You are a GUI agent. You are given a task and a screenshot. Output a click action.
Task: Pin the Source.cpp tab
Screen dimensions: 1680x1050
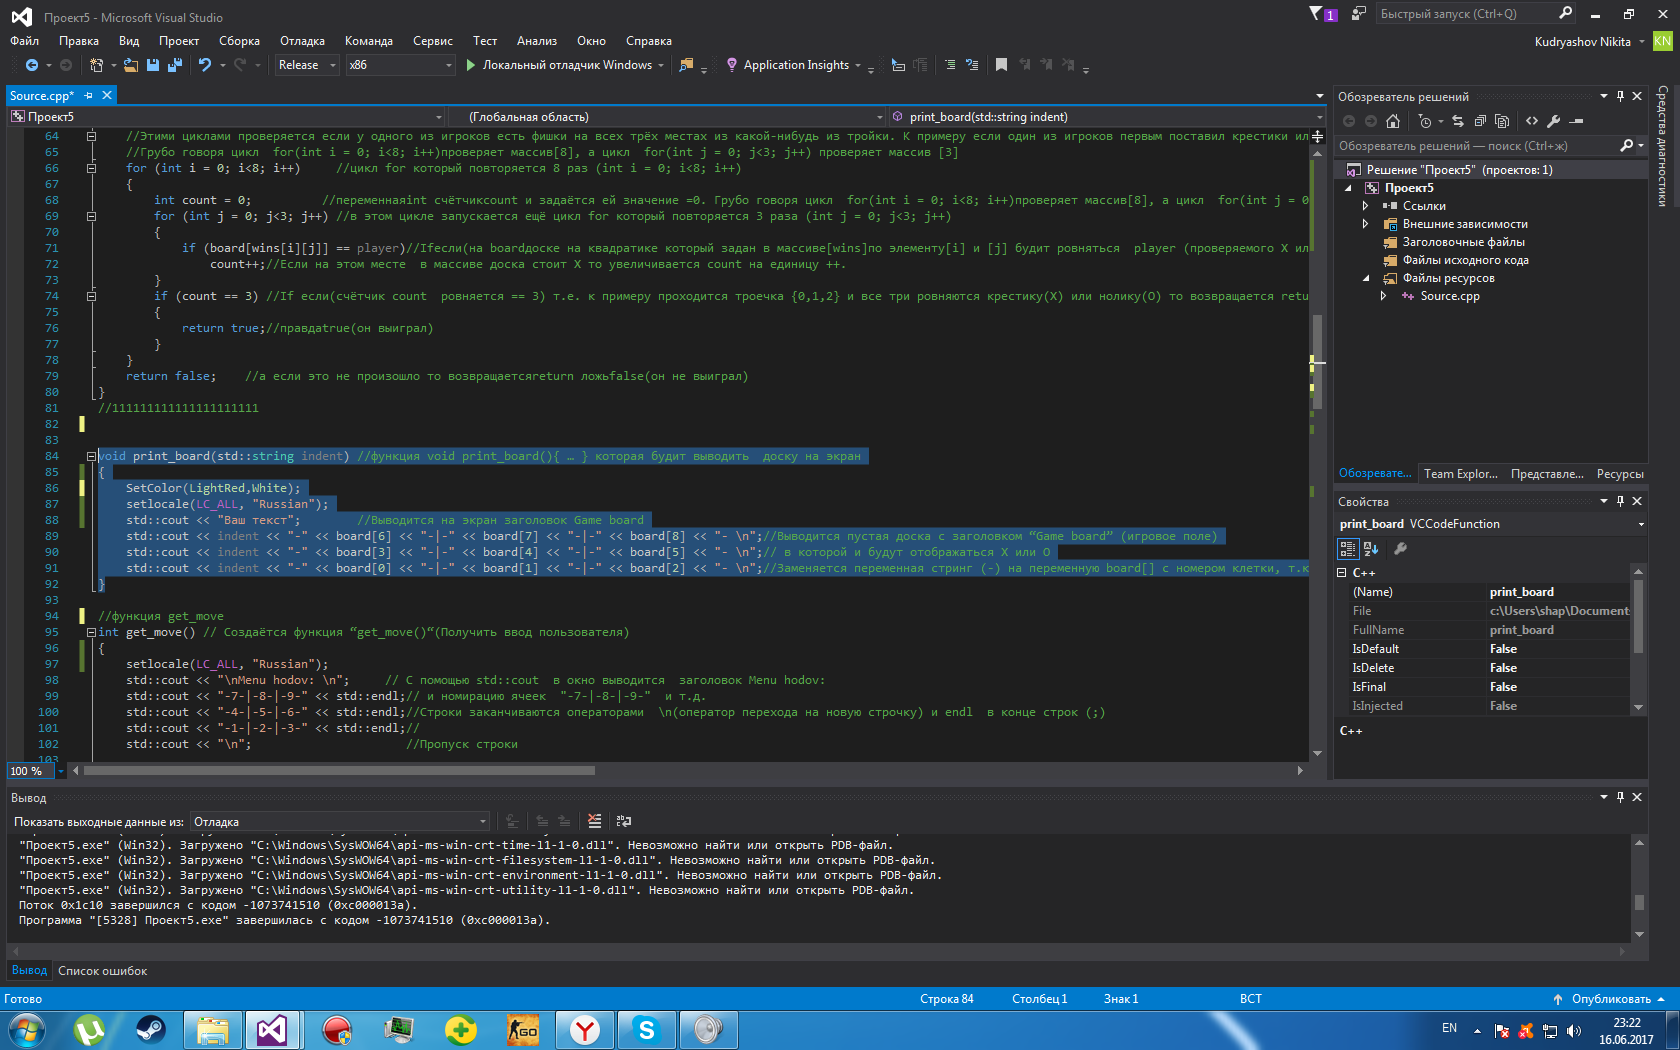89,95
